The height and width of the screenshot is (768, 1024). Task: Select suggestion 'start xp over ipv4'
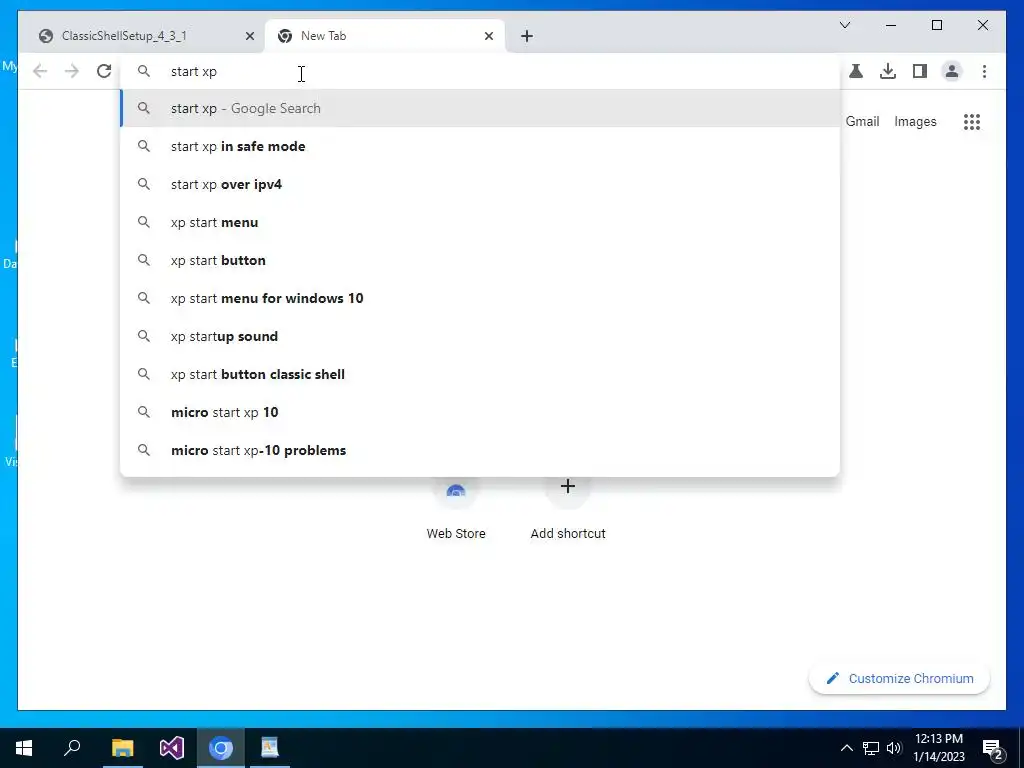[x=480, y=184]
